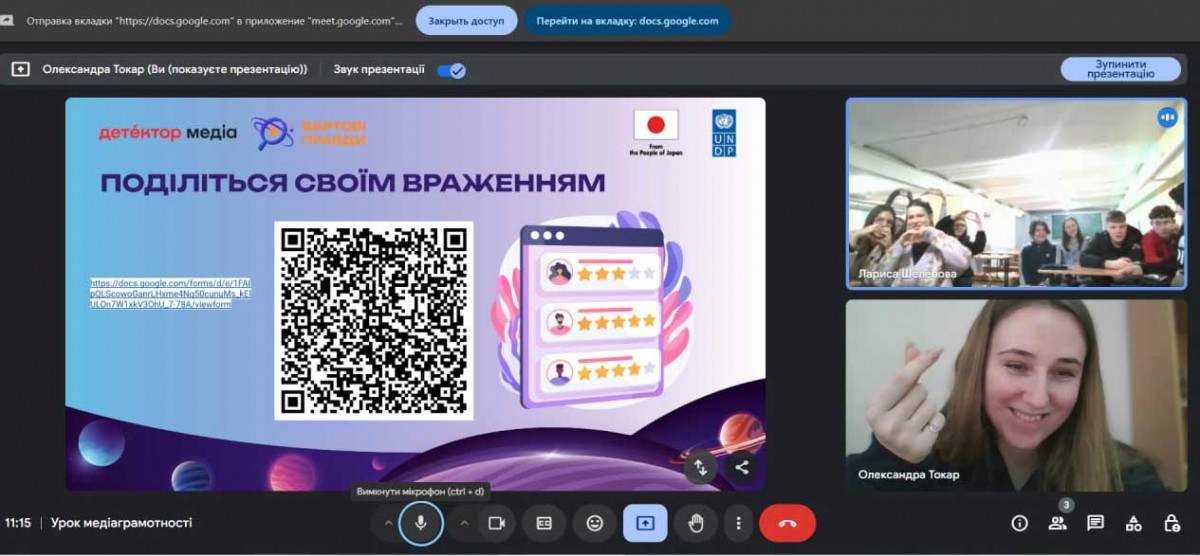
Task: Toggle the 'Звук презентації' switch
Action: point(452,70)
